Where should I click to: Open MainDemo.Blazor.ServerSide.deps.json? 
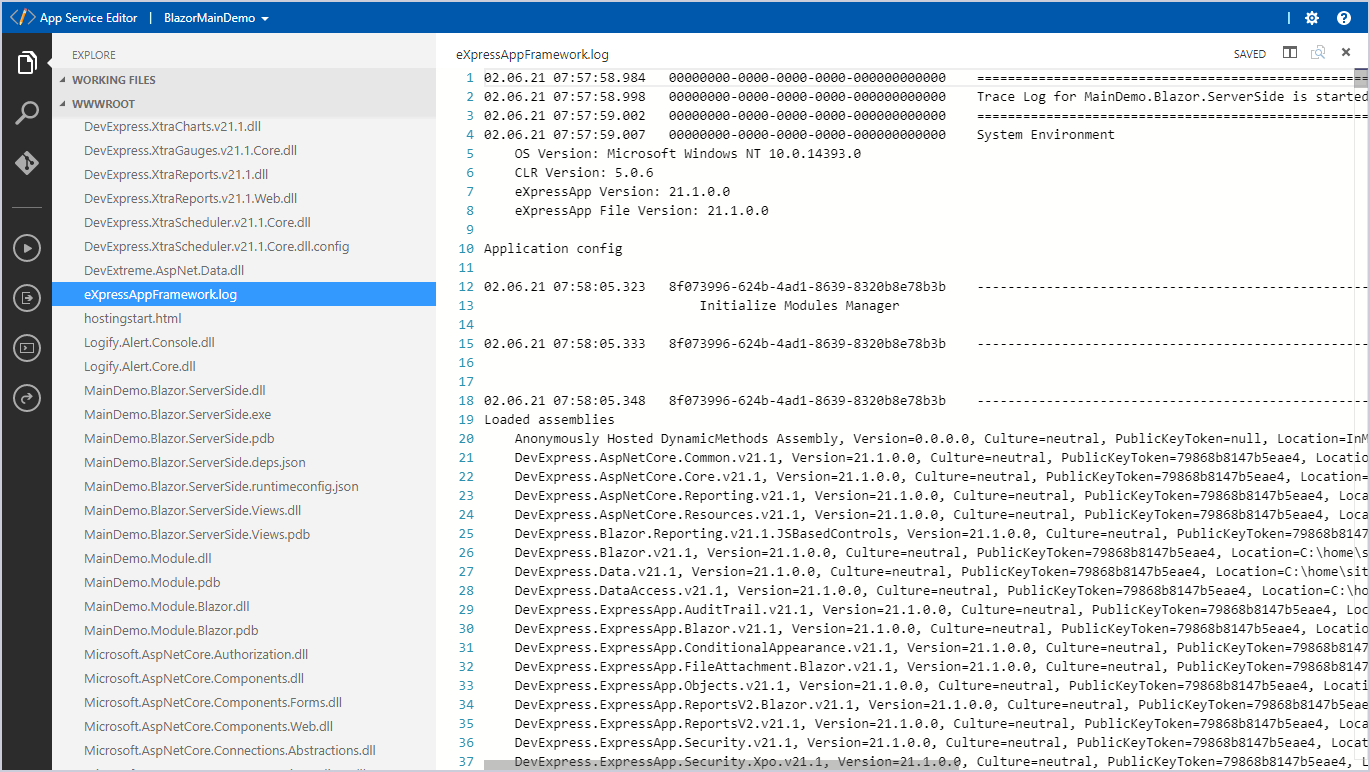point(195,462)
